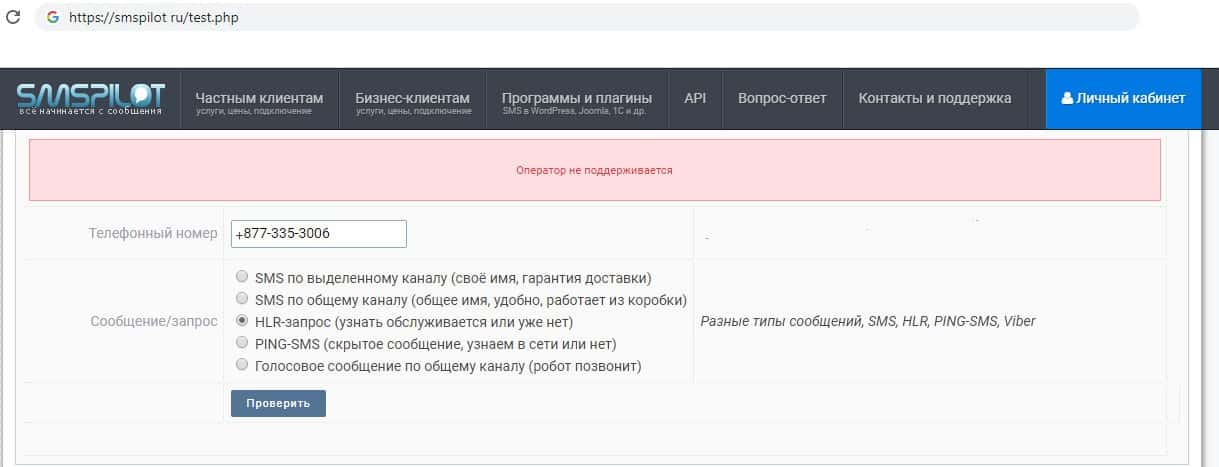This screenshot has width=1219, height=467.
Task: Click the phone number input field
Action: click(x=318, y=233)
